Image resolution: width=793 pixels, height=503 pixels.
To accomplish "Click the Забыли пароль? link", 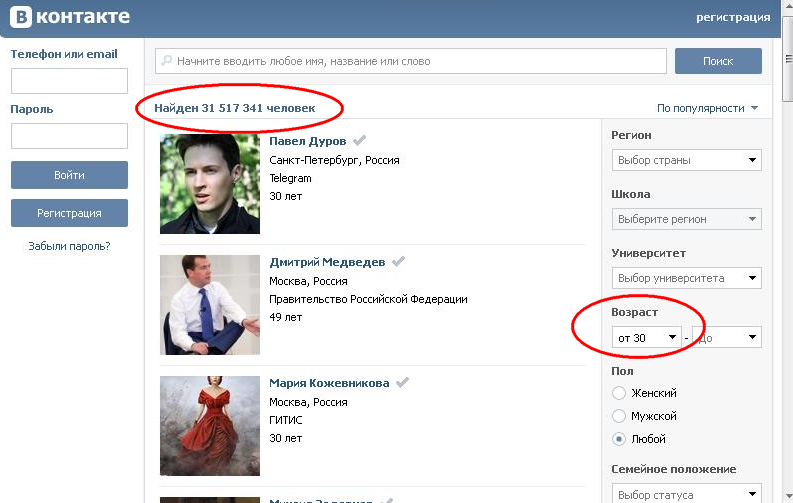I will [x=69, y=246].
